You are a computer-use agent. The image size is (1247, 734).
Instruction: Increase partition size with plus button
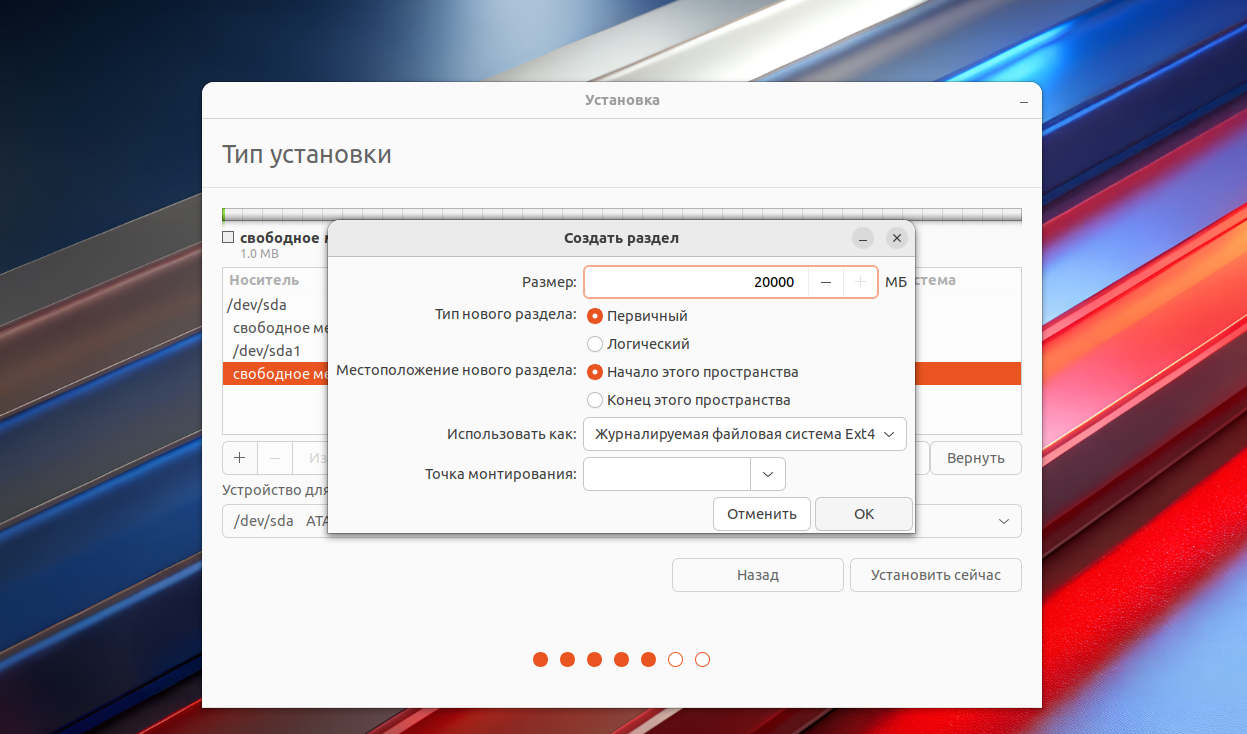coord(860,283)
